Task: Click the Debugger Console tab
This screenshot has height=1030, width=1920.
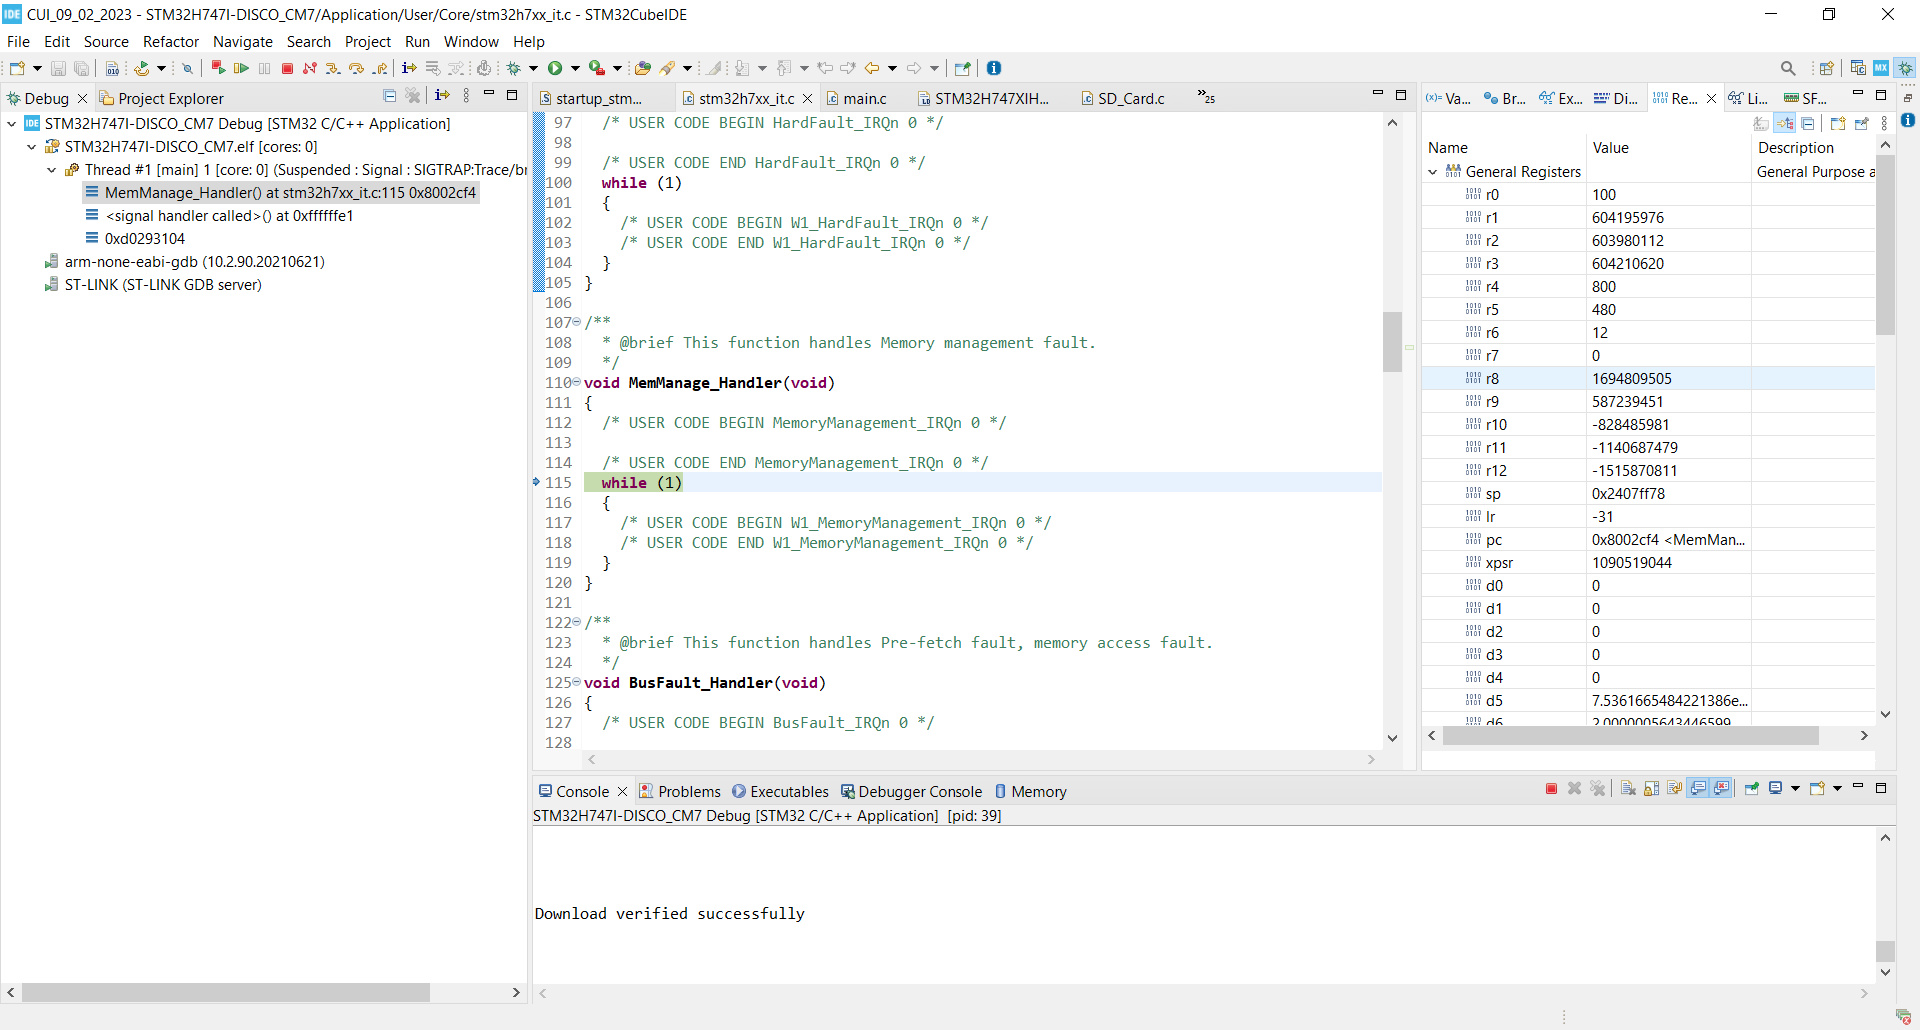Action: point(918,791)
